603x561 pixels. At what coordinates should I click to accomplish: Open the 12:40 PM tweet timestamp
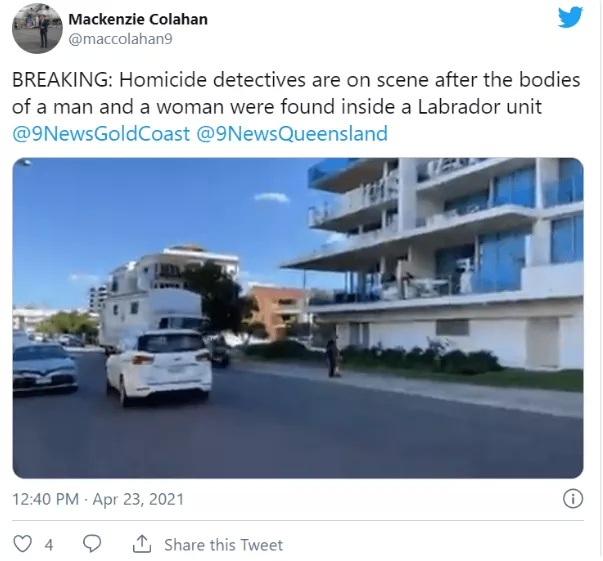[x=45, y=499]
